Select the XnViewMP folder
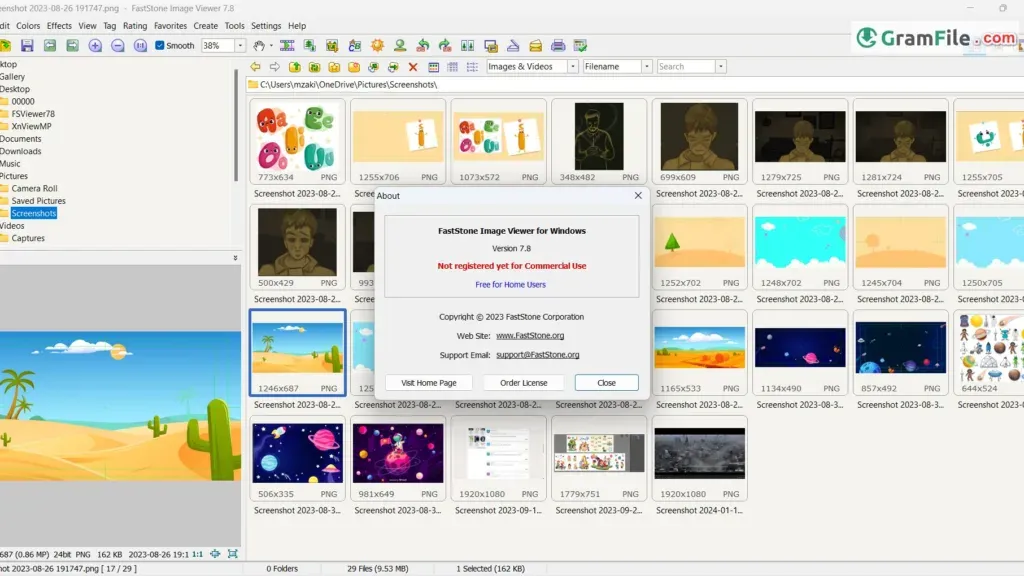Image resolution: width=1024 pixels, height=576 pixels. (x=31, y=126)
